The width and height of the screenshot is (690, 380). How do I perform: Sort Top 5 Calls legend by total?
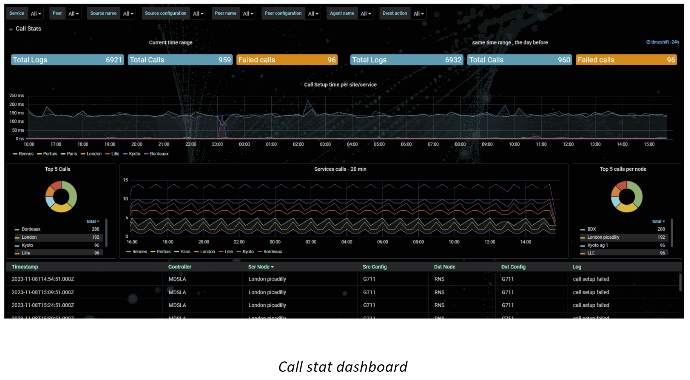click(x=92, y=222)
